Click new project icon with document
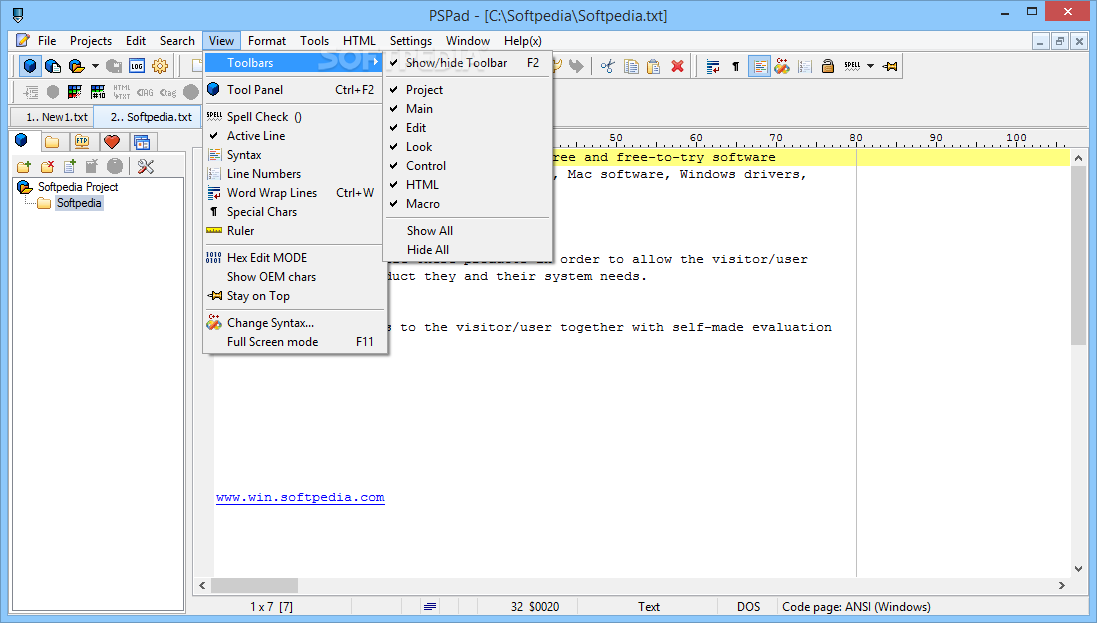Viewport: 1097px width, 623px height. pos(53,66)
